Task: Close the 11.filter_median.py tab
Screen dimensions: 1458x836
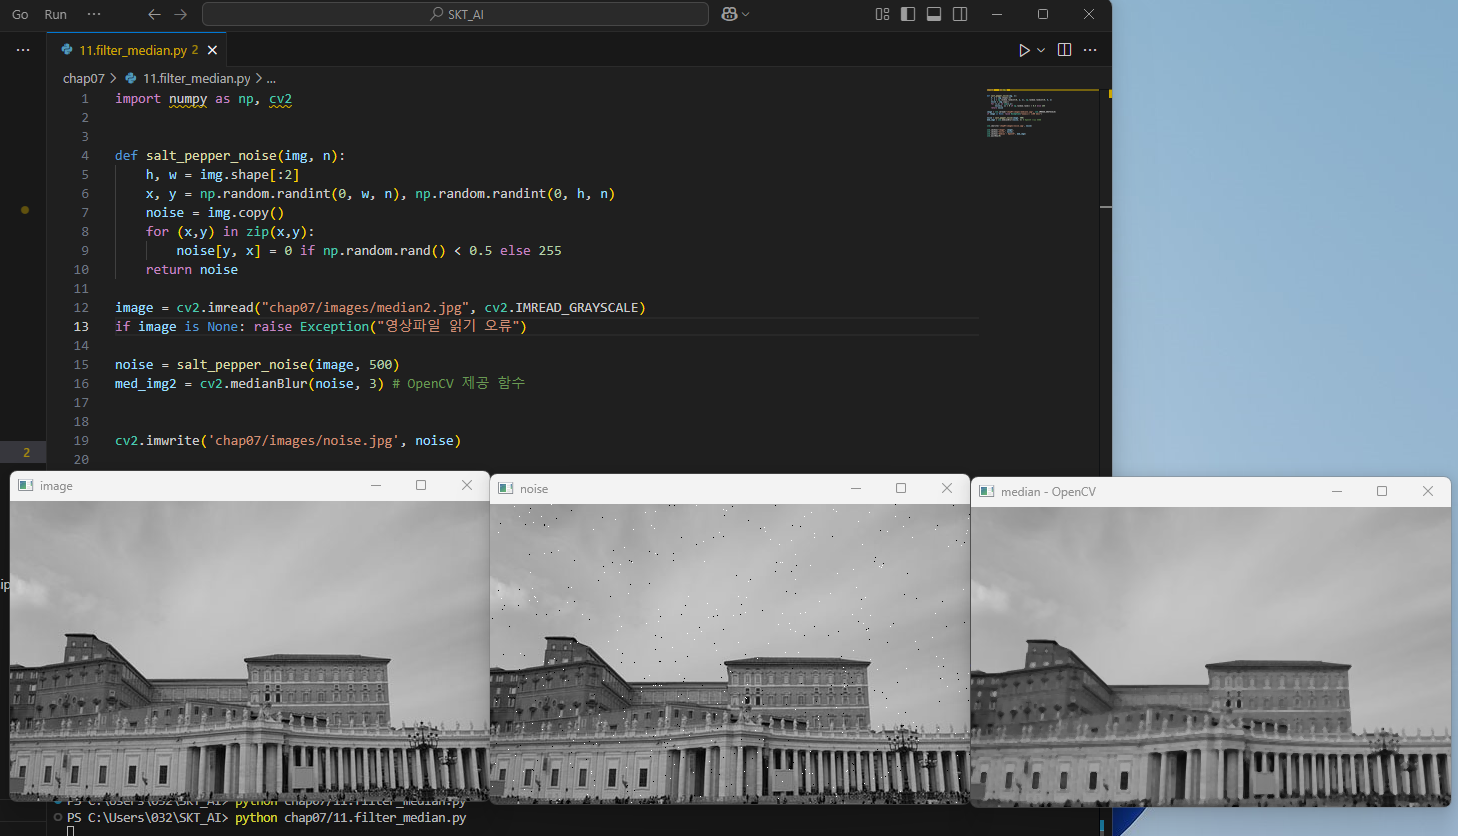Action: point(212,50)
